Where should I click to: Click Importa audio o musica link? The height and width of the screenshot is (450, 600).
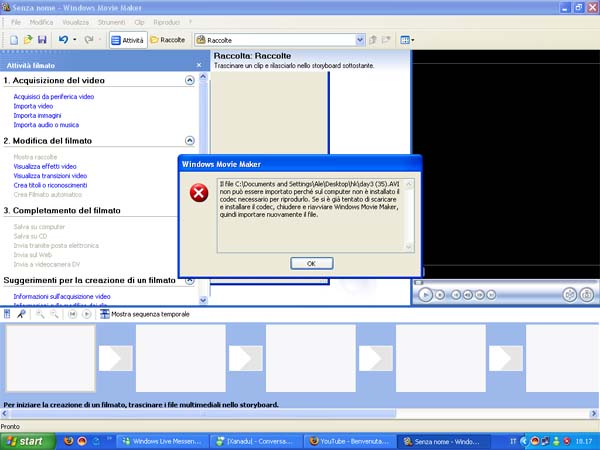46,125
